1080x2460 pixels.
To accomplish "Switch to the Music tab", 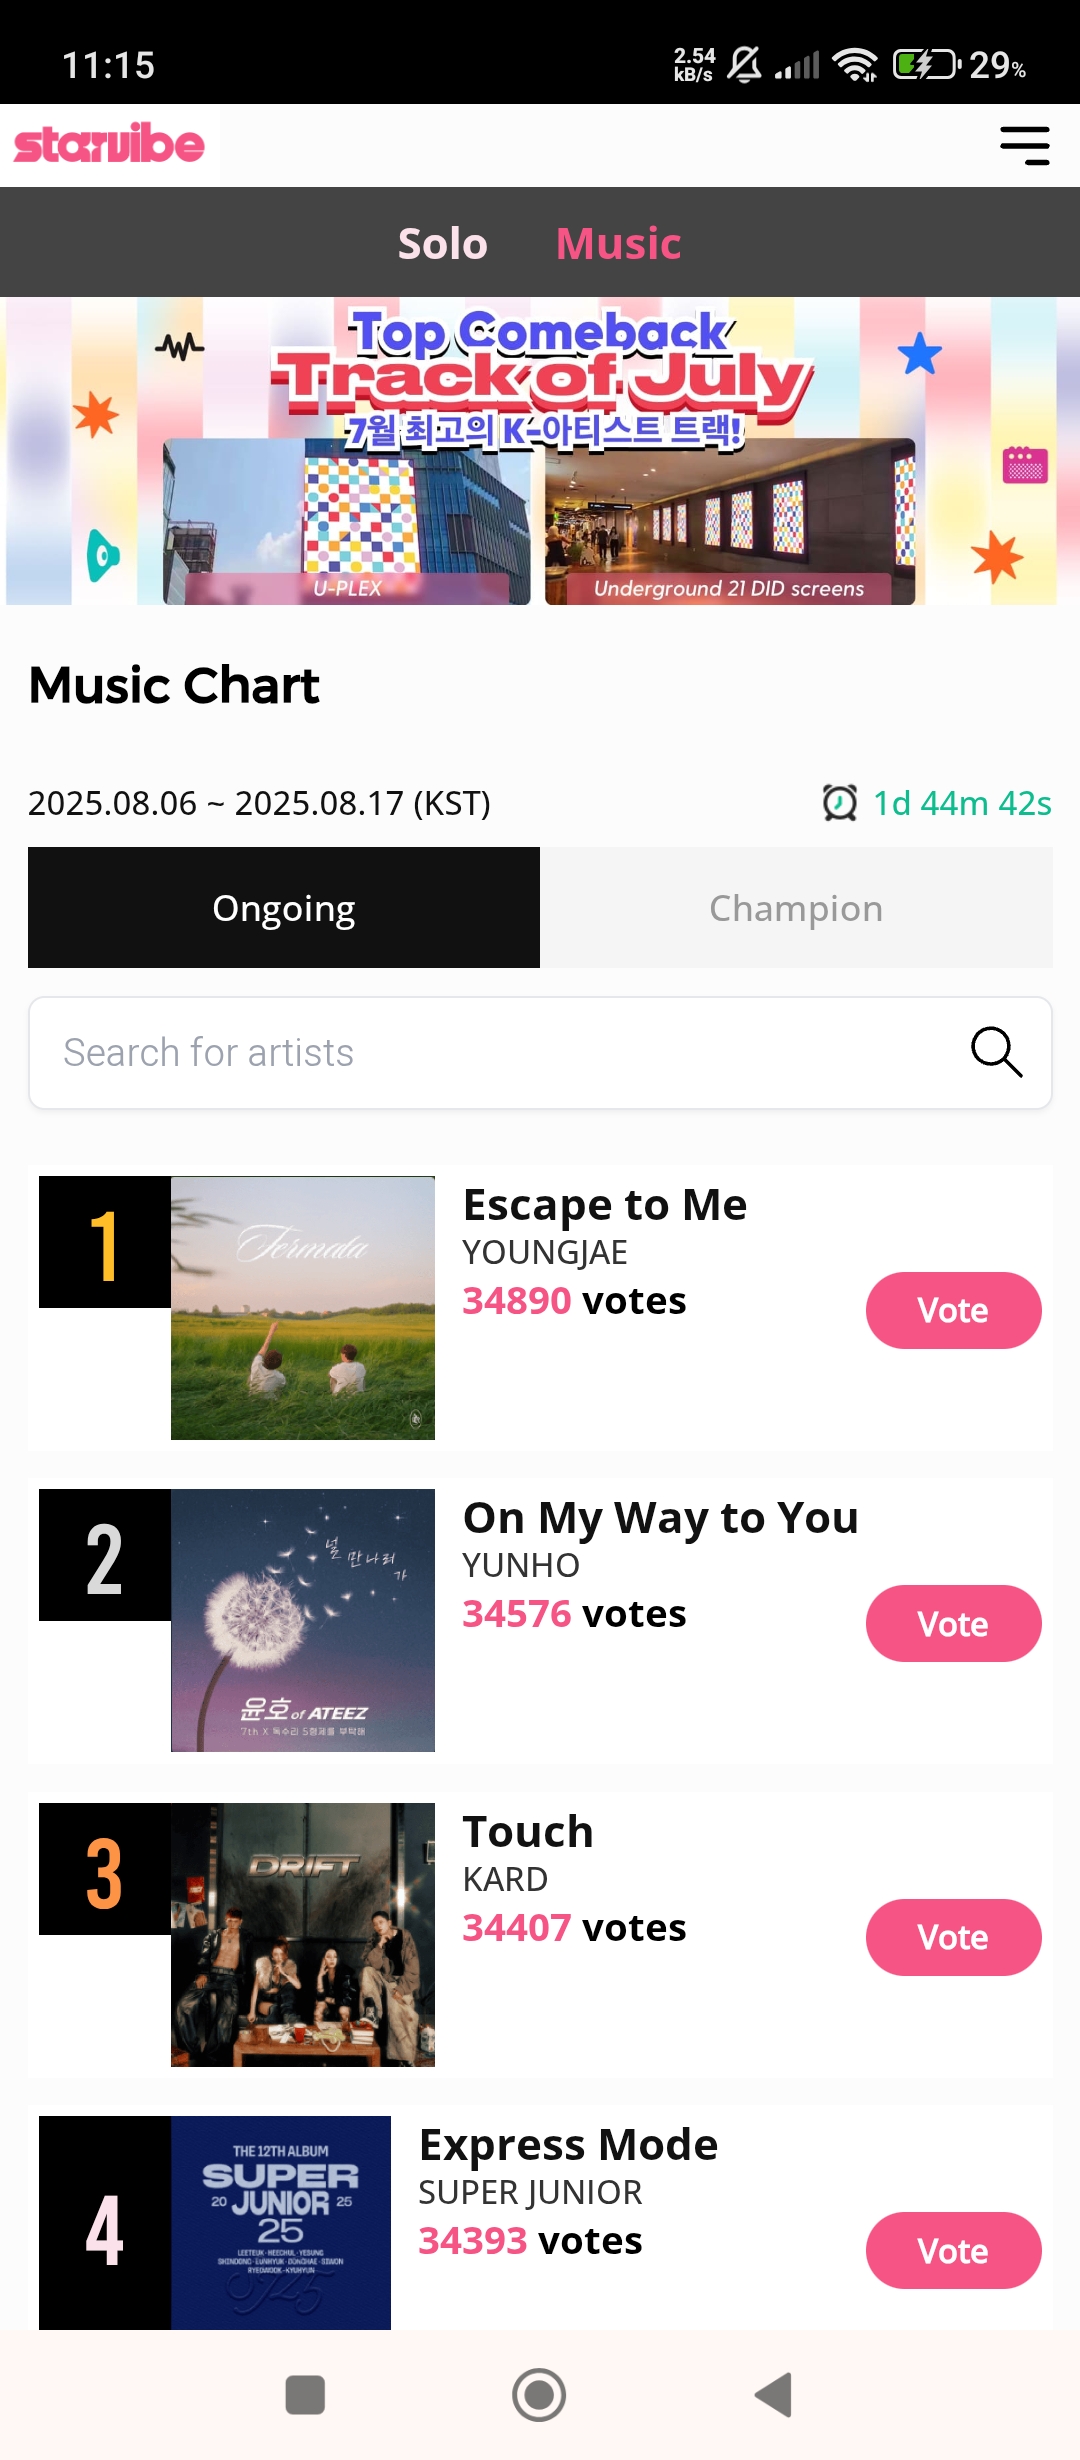I will (x=618, y=243).
